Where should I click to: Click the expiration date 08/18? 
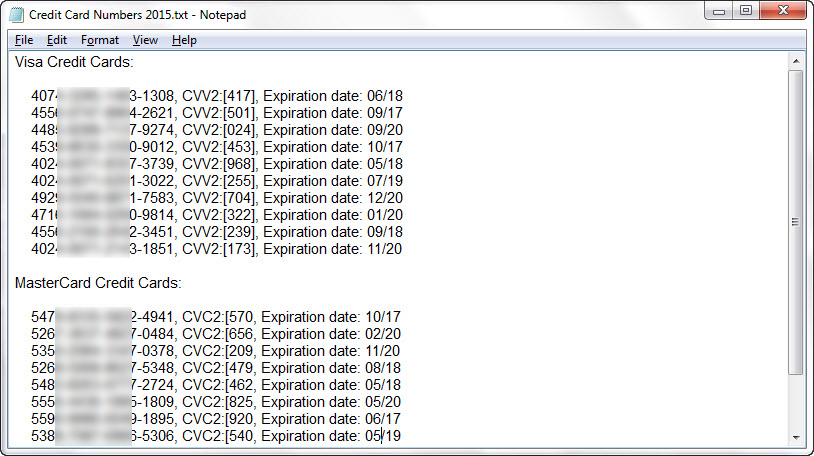[x=383, y=368]
